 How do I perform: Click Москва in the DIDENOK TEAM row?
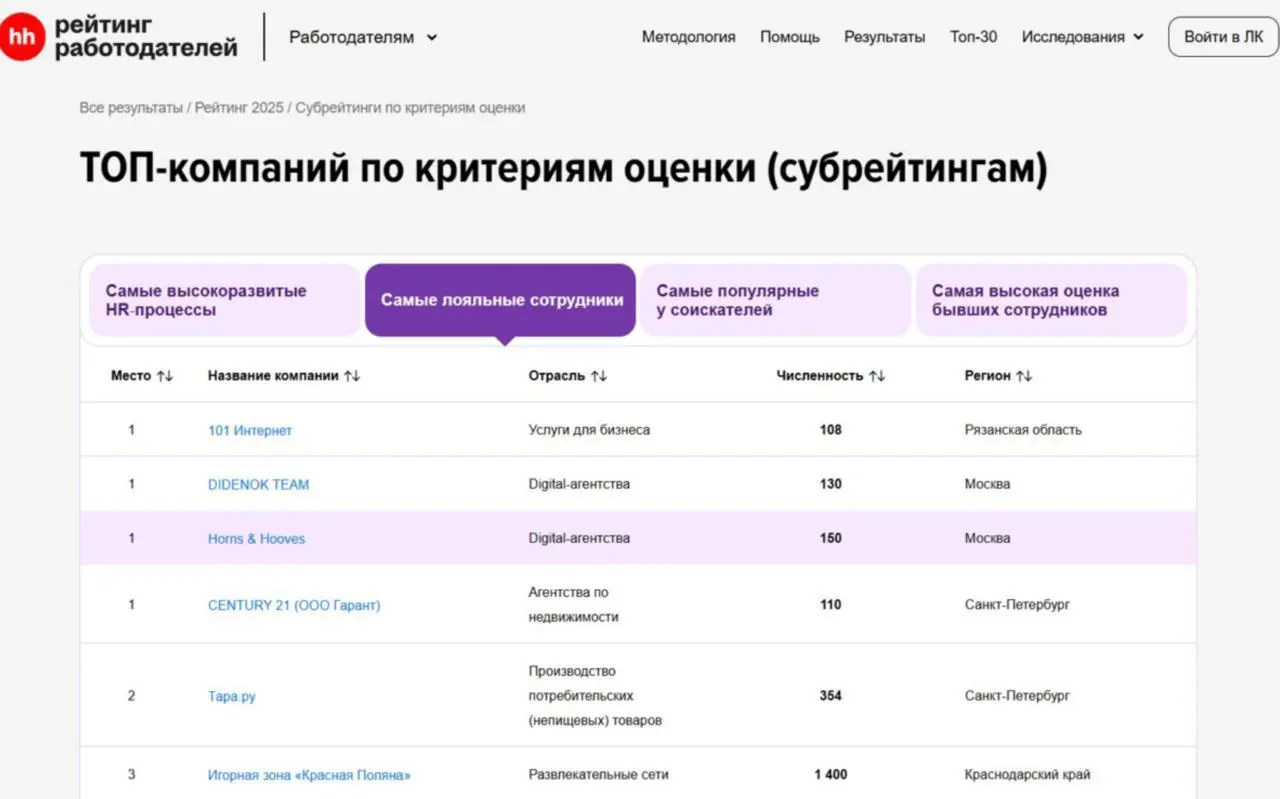988,484
